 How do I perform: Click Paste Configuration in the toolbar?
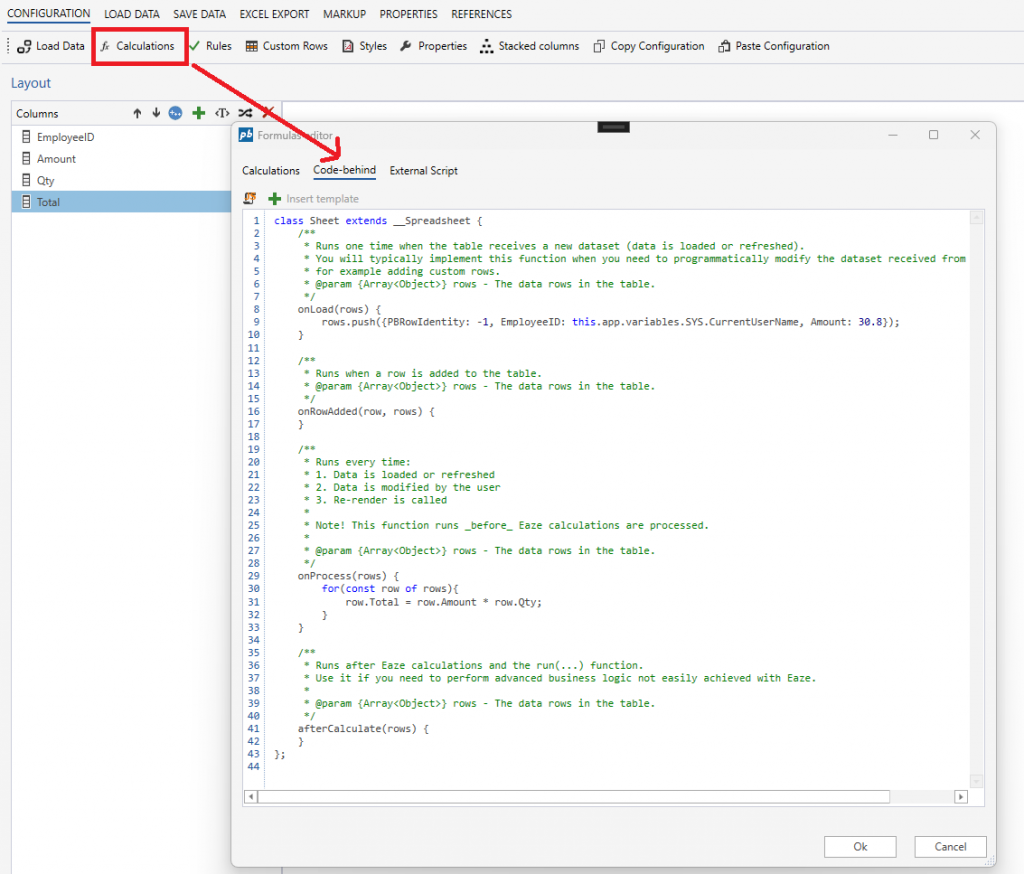774,46
